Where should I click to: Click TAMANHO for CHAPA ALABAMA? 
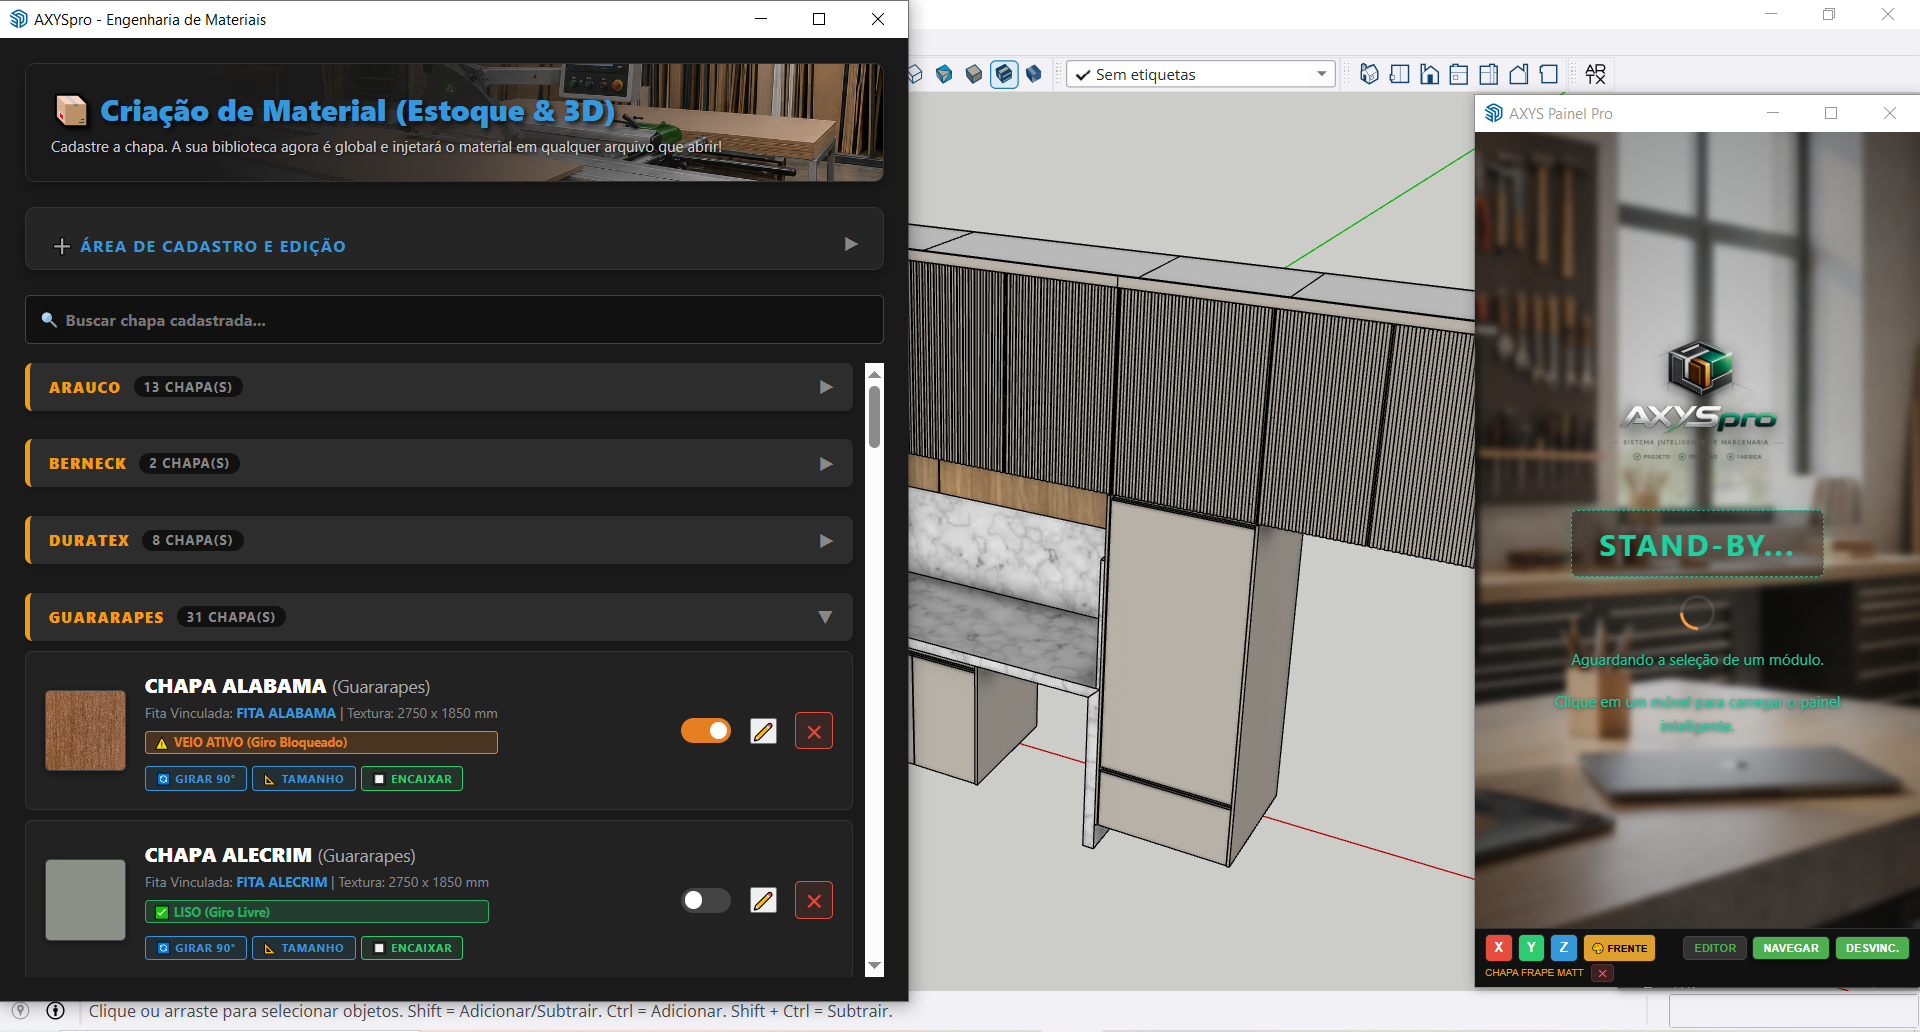(x=304, y=779)
